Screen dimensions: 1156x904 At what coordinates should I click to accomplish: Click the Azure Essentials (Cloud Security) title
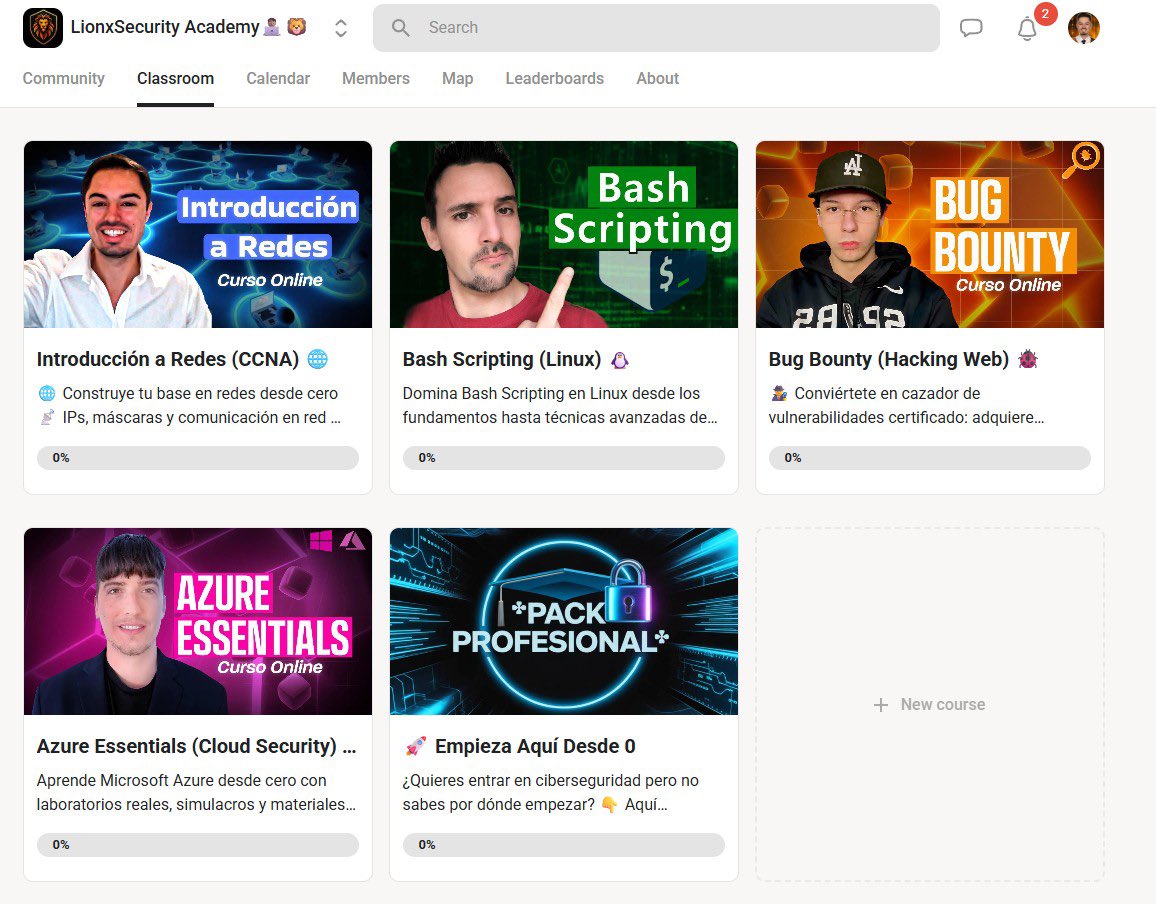(196, 746)
